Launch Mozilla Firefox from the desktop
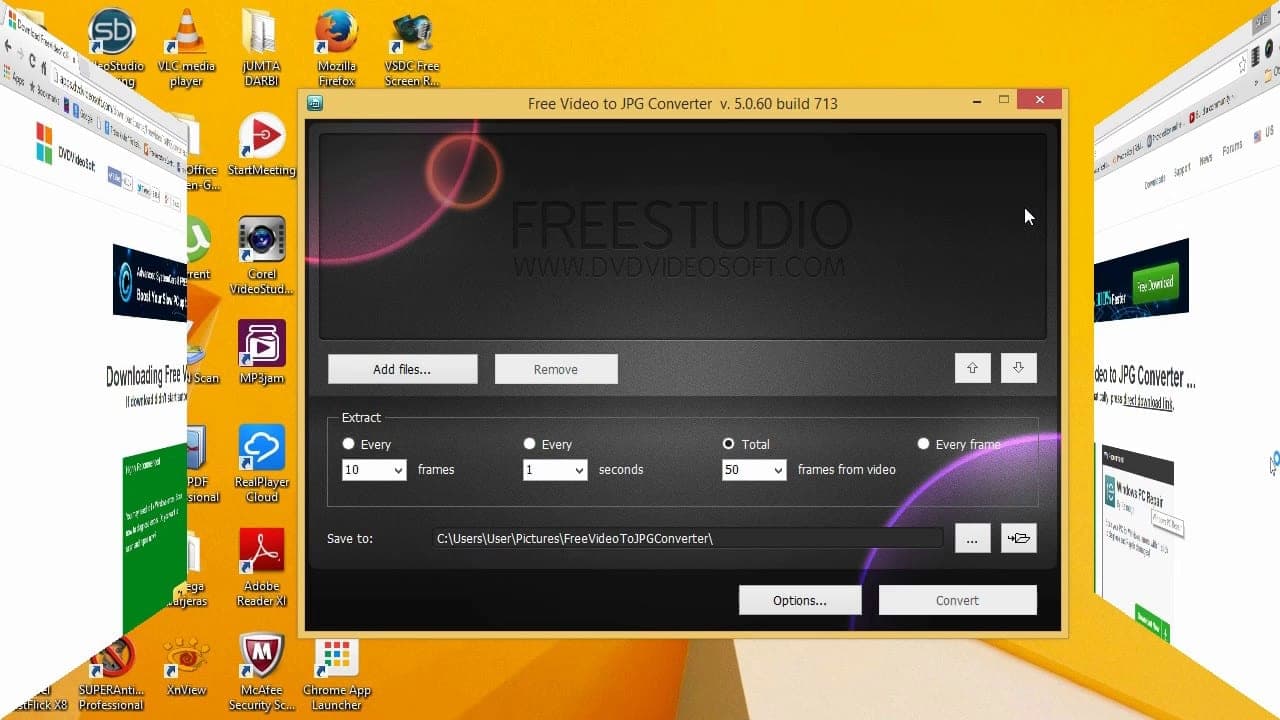Viewport: 1280px width, 720px height. [x=337, y=48]
